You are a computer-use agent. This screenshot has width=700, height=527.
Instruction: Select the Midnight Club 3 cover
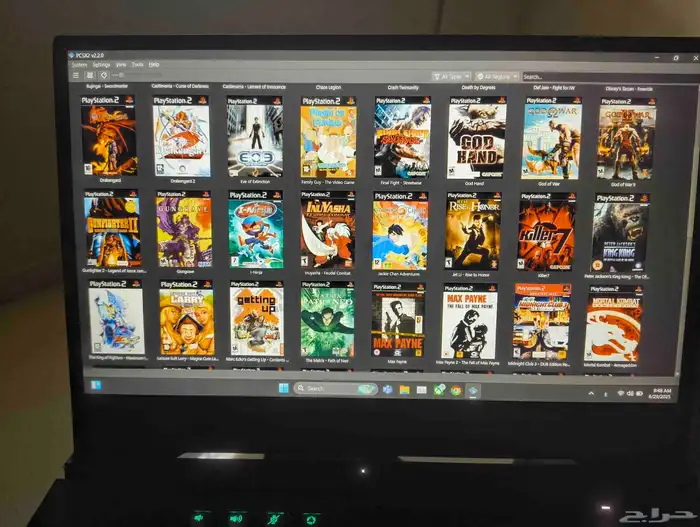click(542, 322)
